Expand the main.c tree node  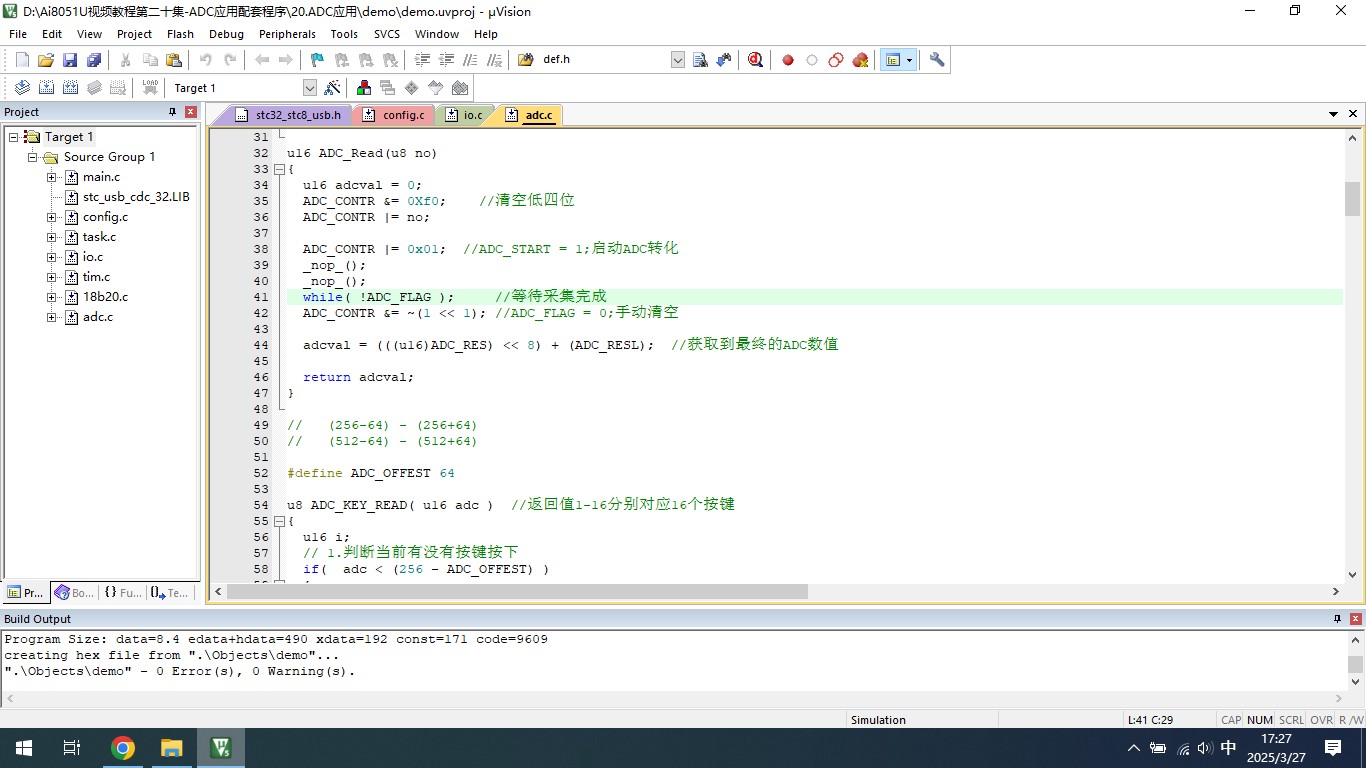pyautogui.click(x=52, y=177)
